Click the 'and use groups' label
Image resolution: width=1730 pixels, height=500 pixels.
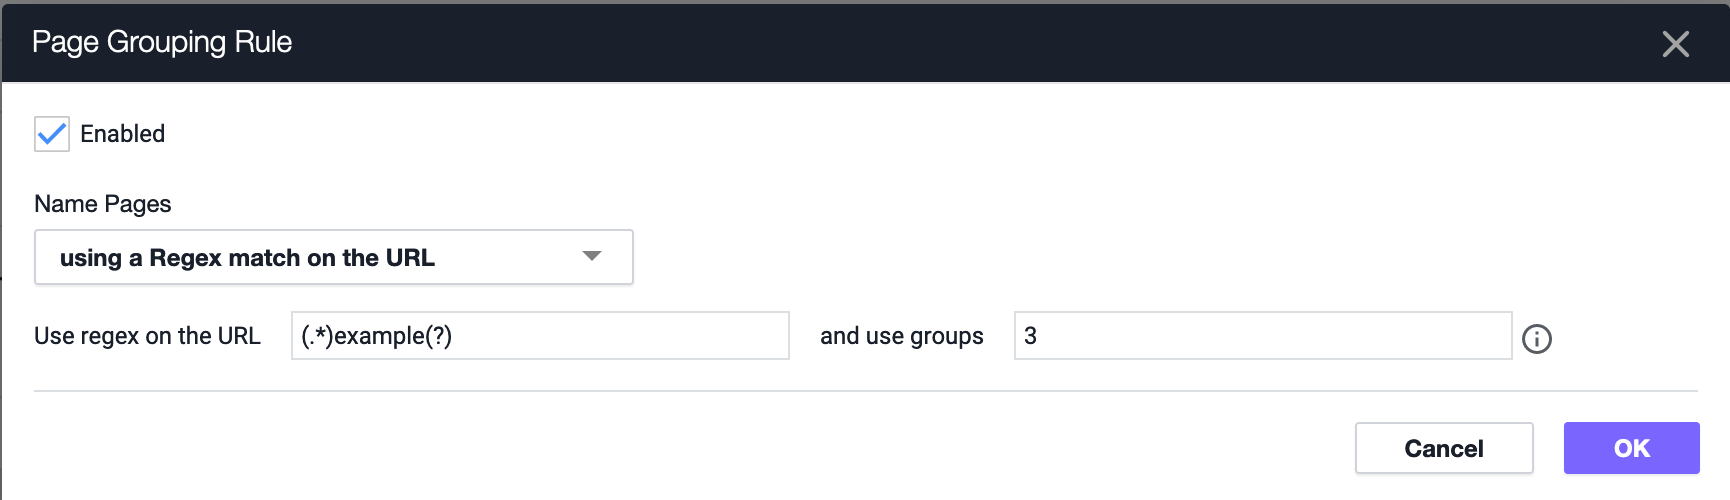(901, 336)
